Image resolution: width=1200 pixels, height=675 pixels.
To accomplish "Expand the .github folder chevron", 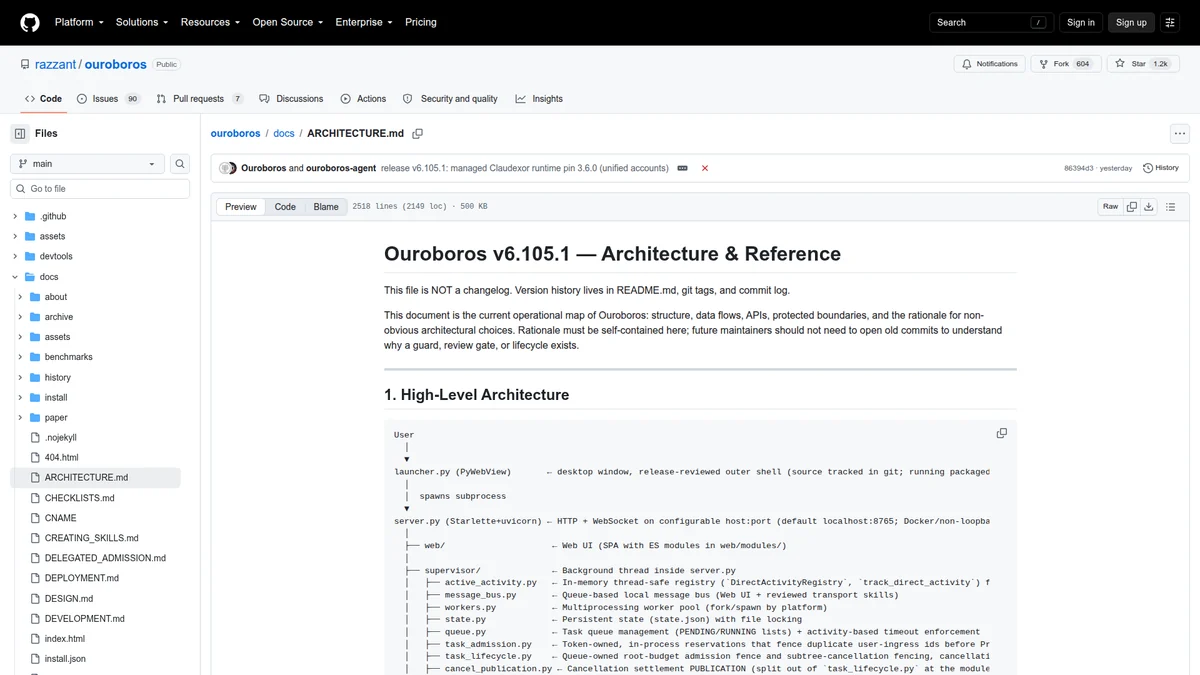I will tap(16, 216).
